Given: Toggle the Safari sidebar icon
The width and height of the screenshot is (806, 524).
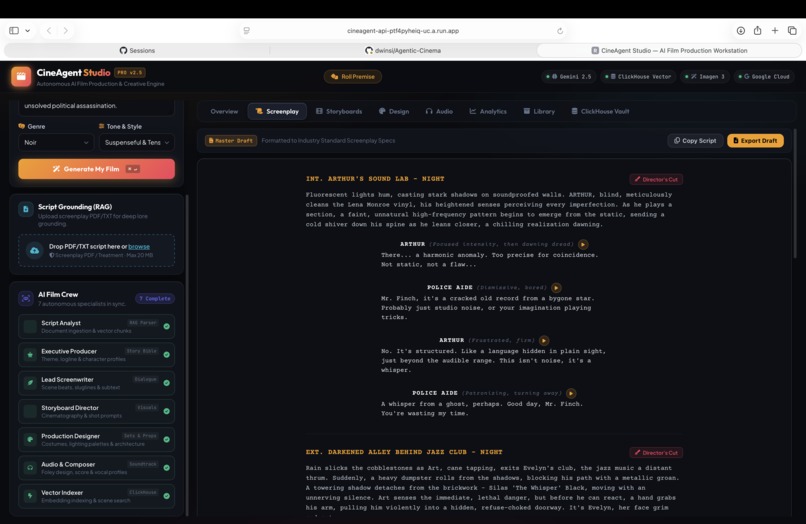Looking at the screenshot, I should click(x=14, y=31).
